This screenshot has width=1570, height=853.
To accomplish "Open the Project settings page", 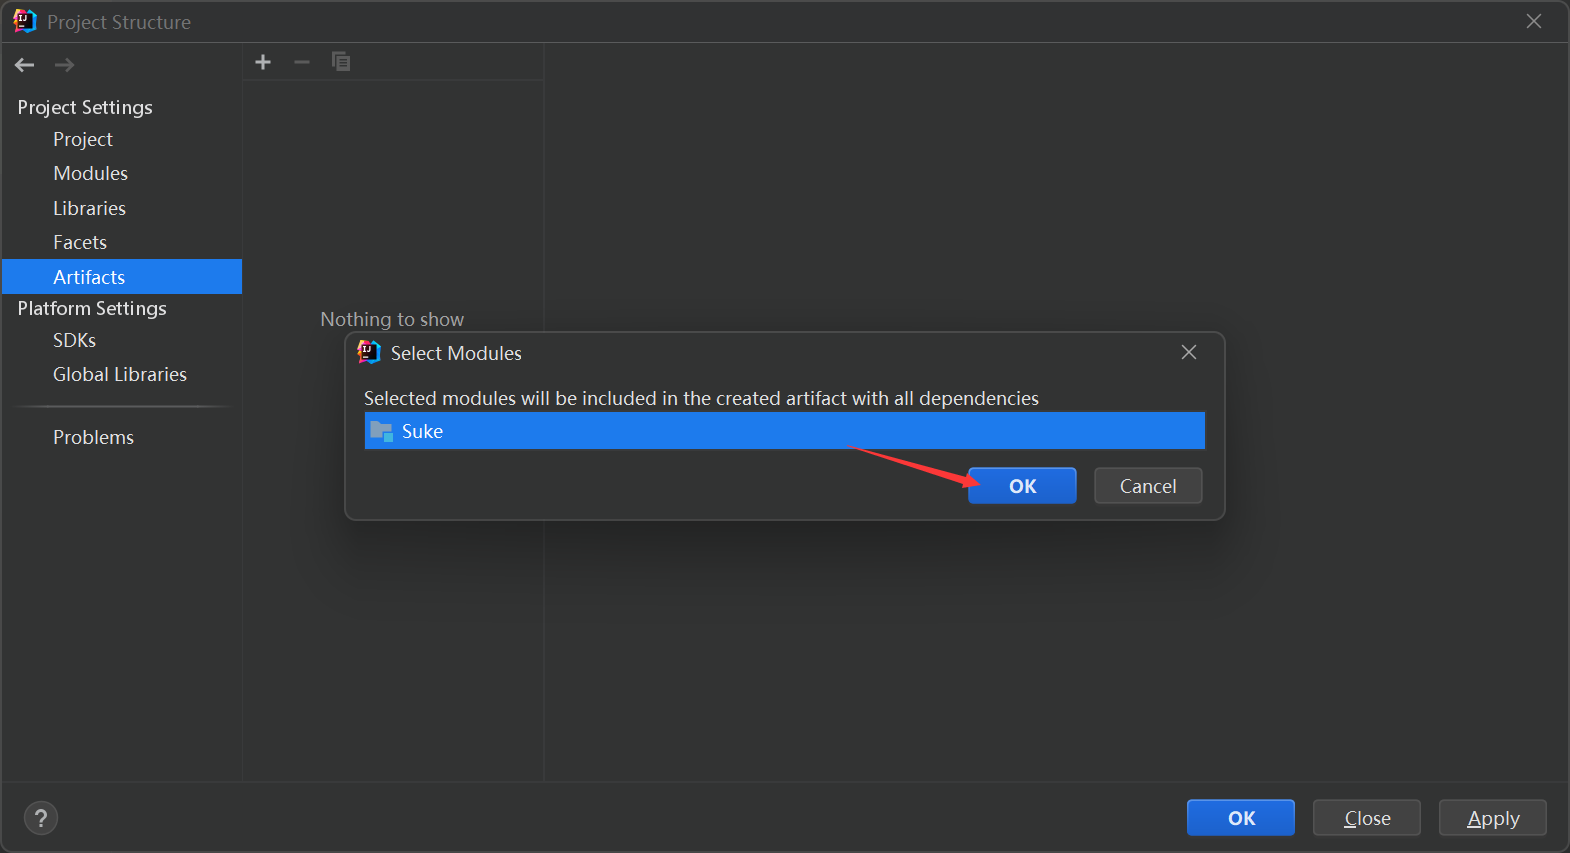I will pyautogui.click(x=83, y=139).
